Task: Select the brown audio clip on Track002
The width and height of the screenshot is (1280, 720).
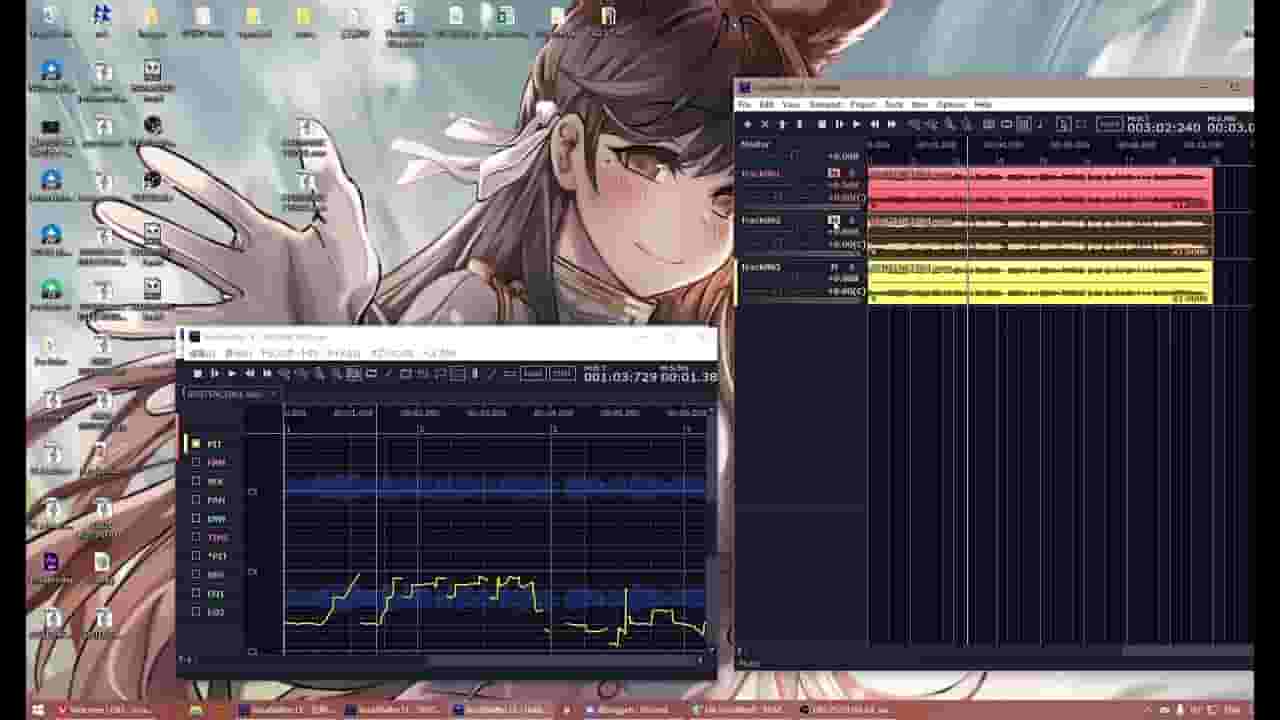Action: tap(1040, 236)
